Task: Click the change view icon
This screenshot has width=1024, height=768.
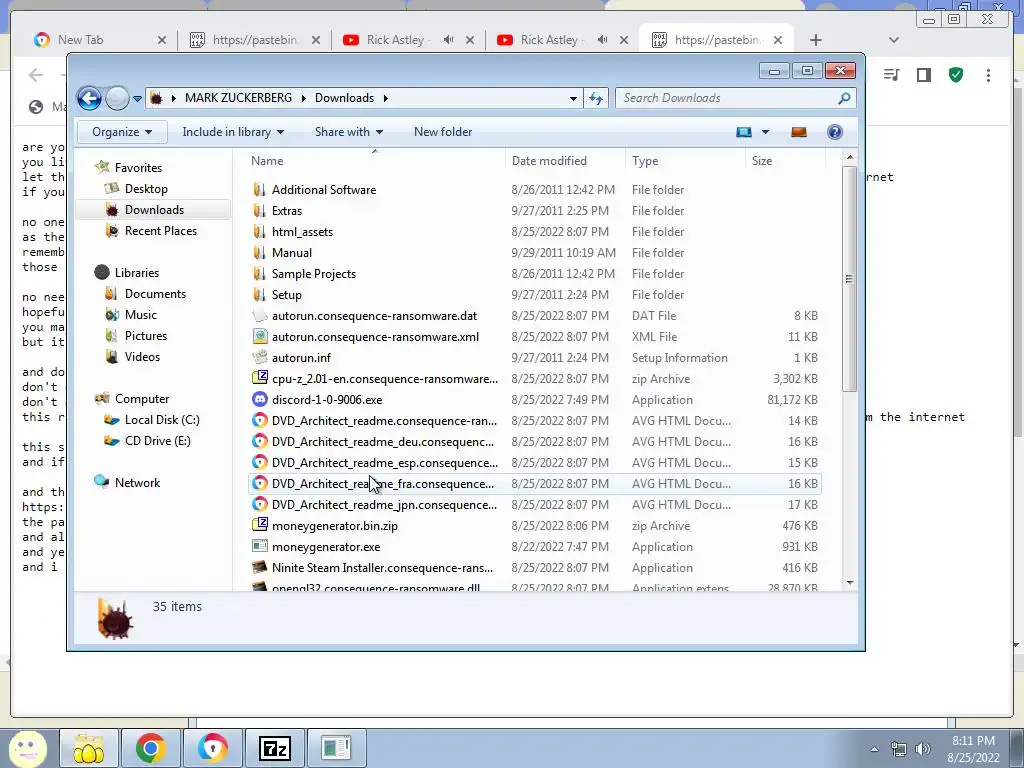Action: click(x=744, y=132)
